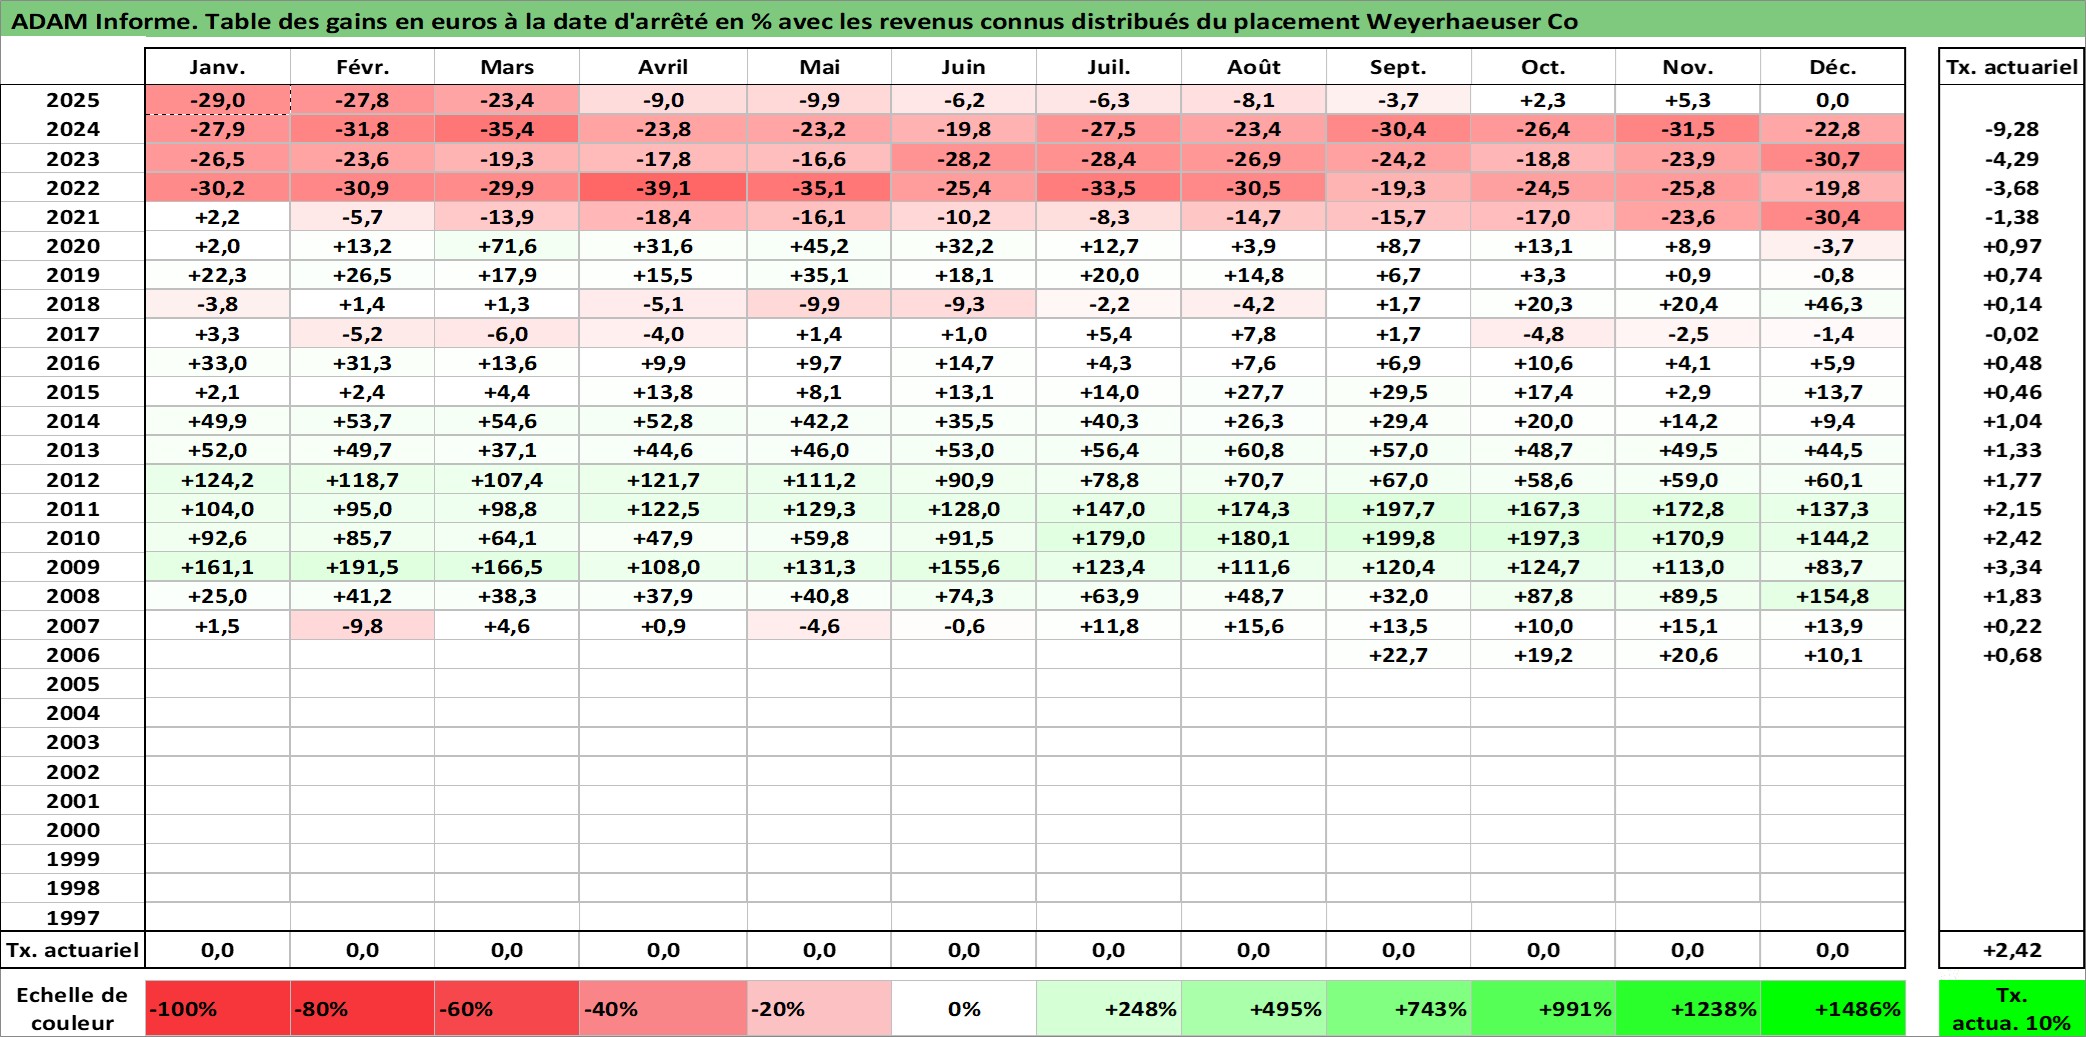Click the 'Août' column header
The height and width of the screenshot is (1037, 2086).
coord(1254,67)
